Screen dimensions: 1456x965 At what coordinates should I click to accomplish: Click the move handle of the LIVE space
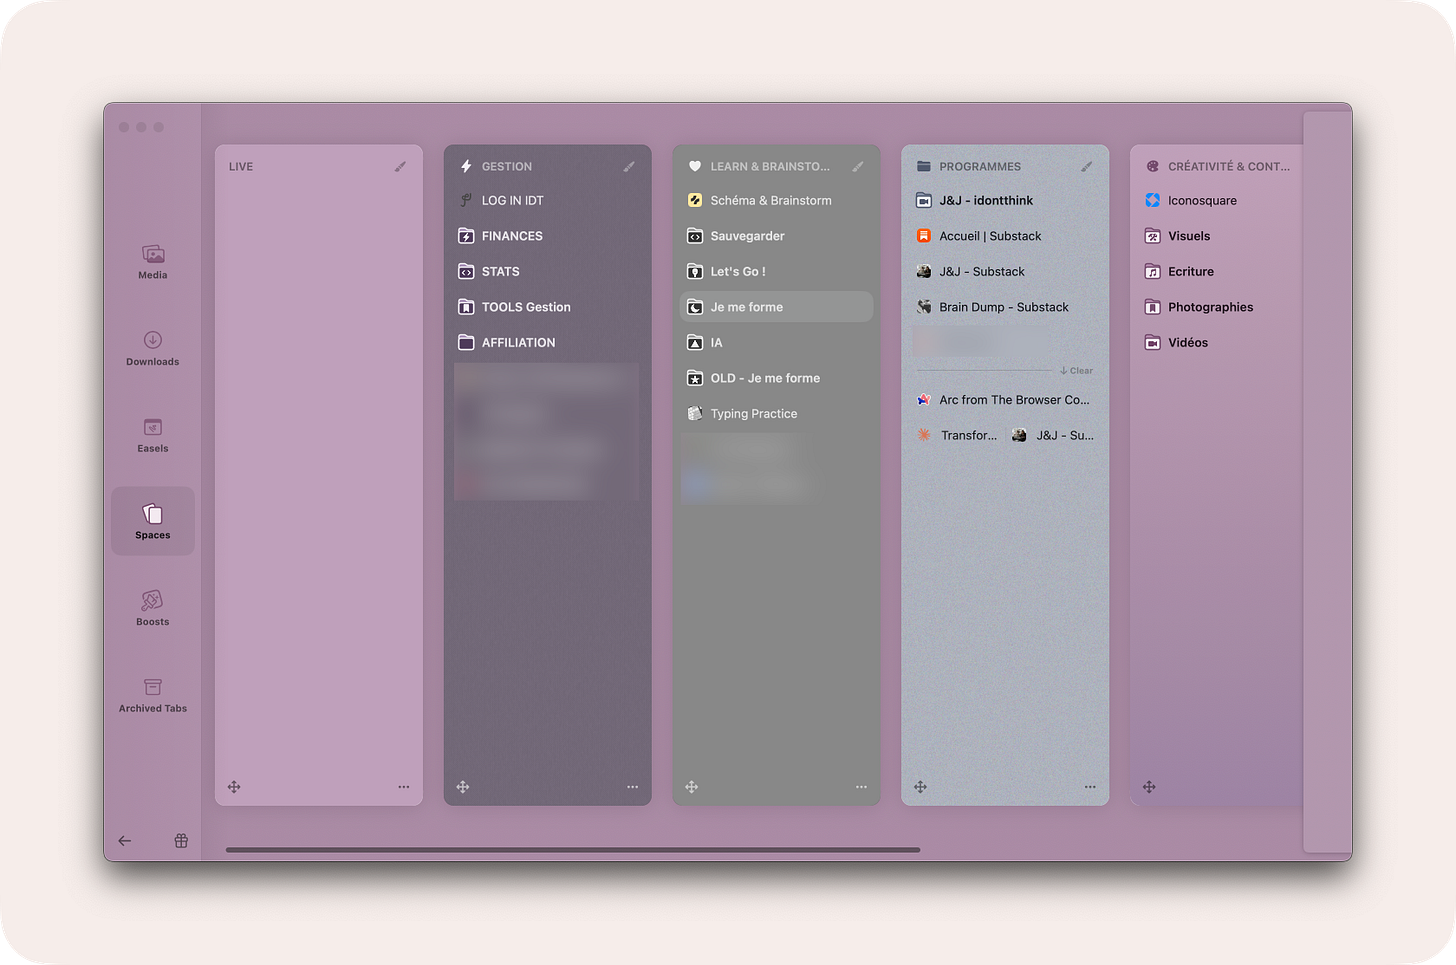pos(234,787)
